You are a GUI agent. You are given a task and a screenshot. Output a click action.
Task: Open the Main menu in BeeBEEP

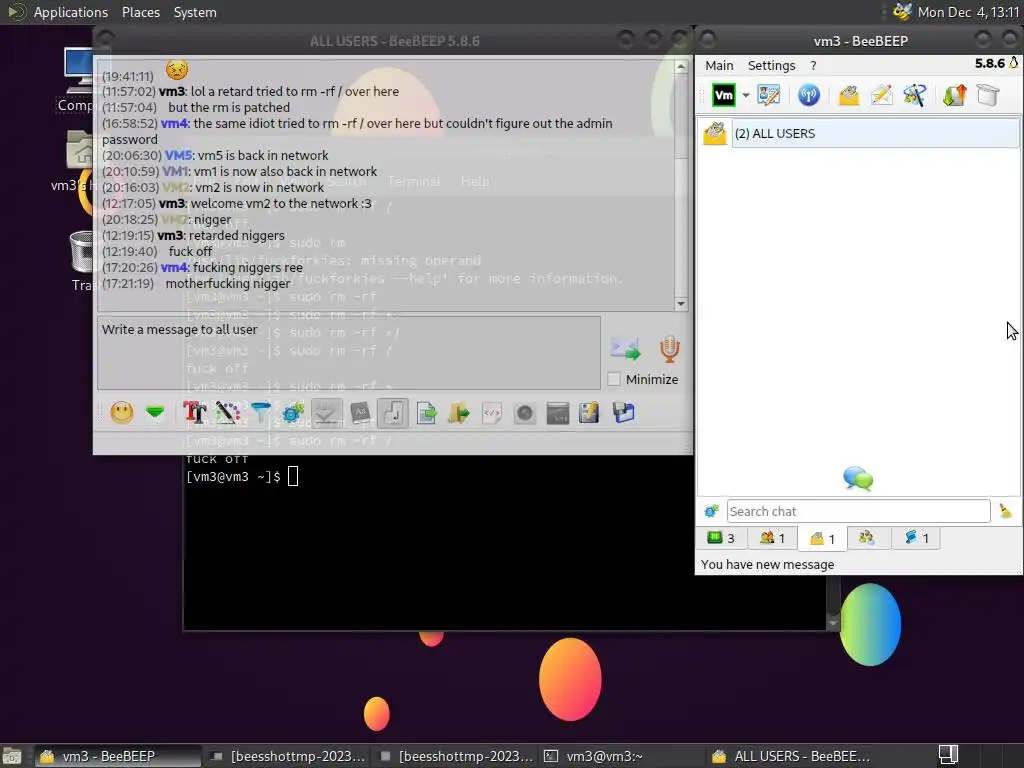pyautogui.click(x=719, y=65)
